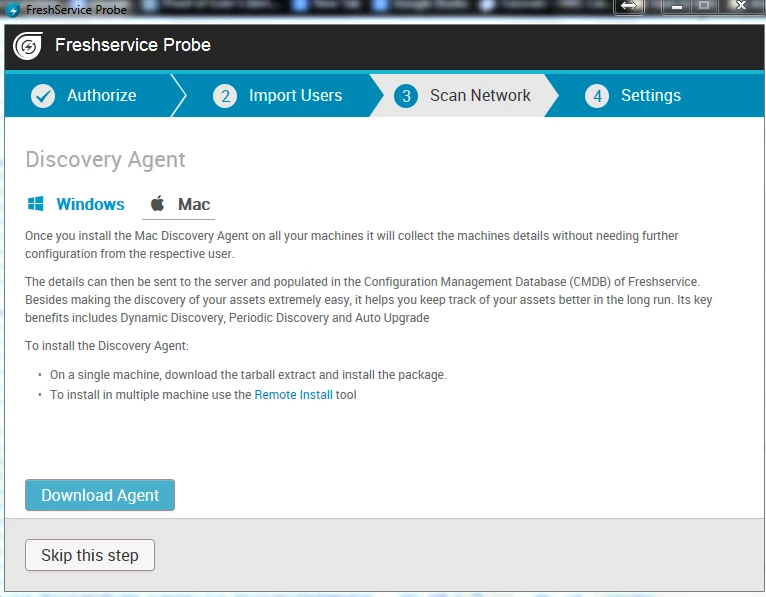
Task: Click the Settings step number 4 circle
Action: pyautogui.click(x=597, y=96)
